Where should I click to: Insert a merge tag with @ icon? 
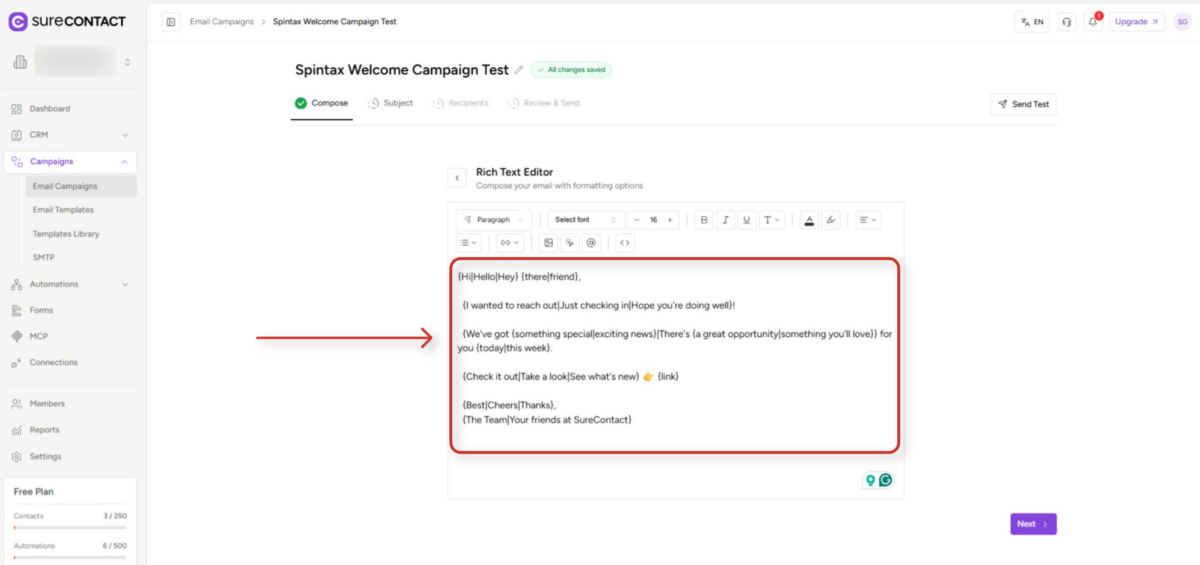(x=591, y=242)
